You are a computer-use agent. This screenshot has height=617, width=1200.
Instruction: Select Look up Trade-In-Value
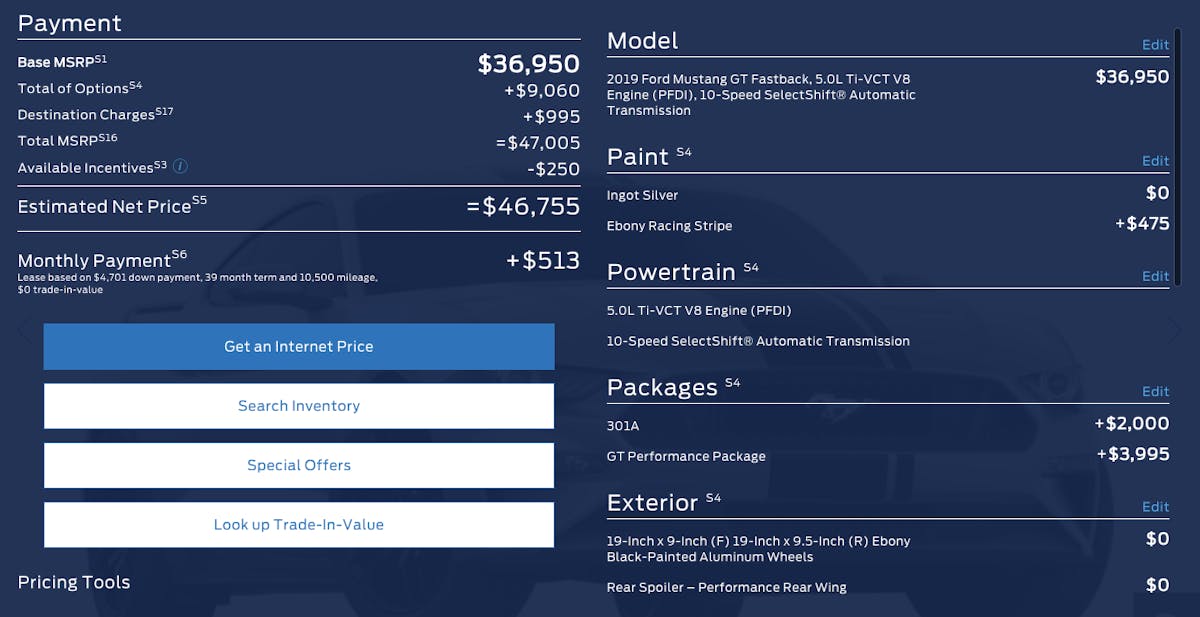298,525
